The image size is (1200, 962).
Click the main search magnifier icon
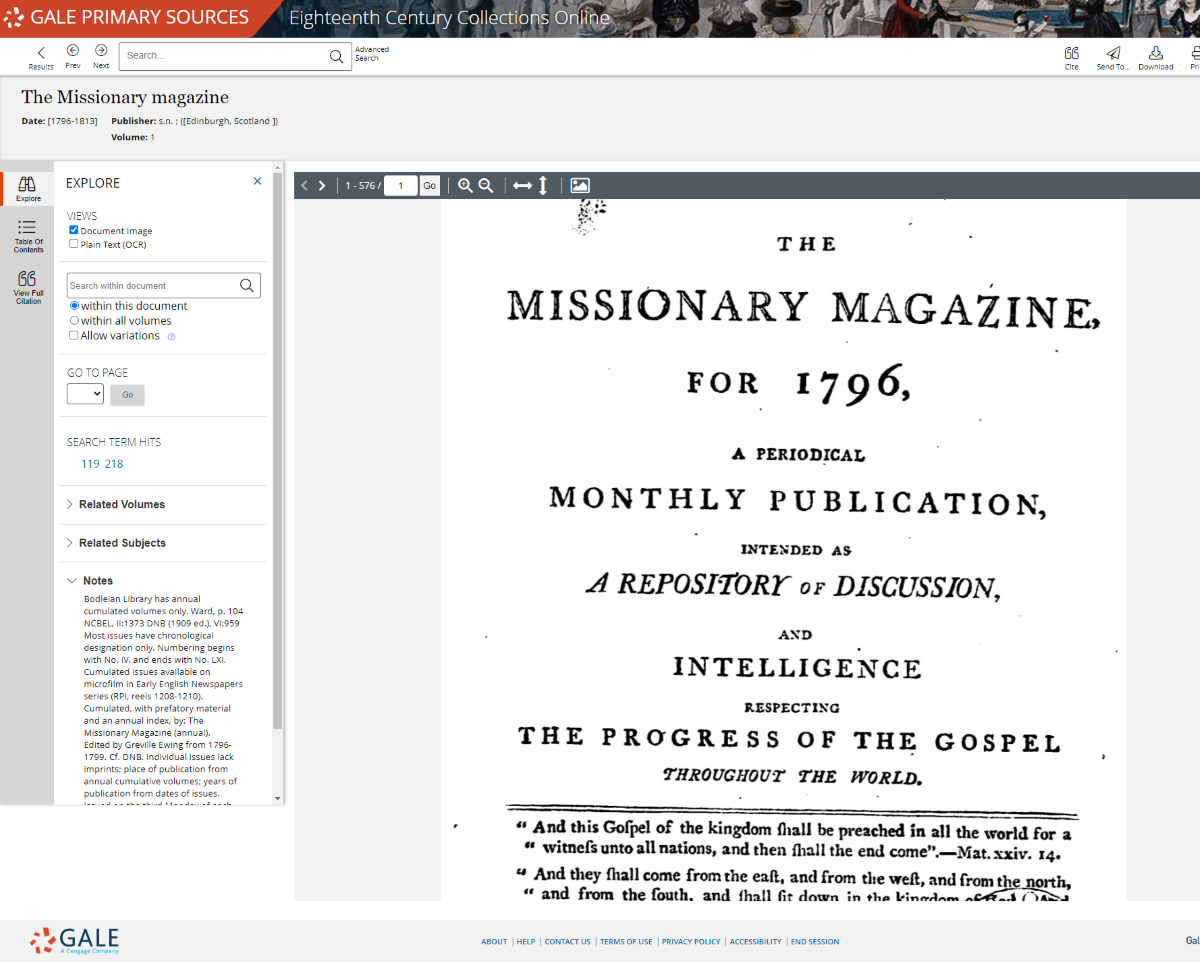click(337, 56)
